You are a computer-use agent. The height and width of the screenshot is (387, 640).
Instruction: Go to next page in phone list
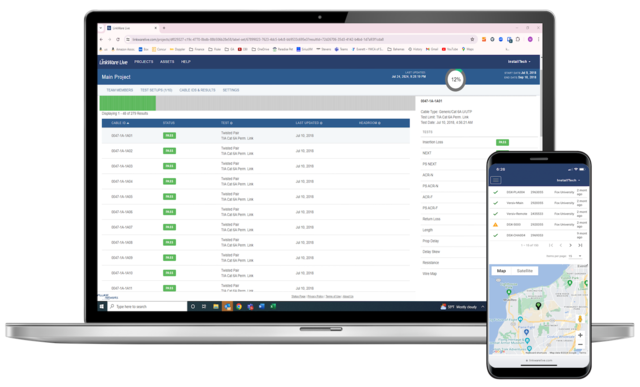[570, 245]
